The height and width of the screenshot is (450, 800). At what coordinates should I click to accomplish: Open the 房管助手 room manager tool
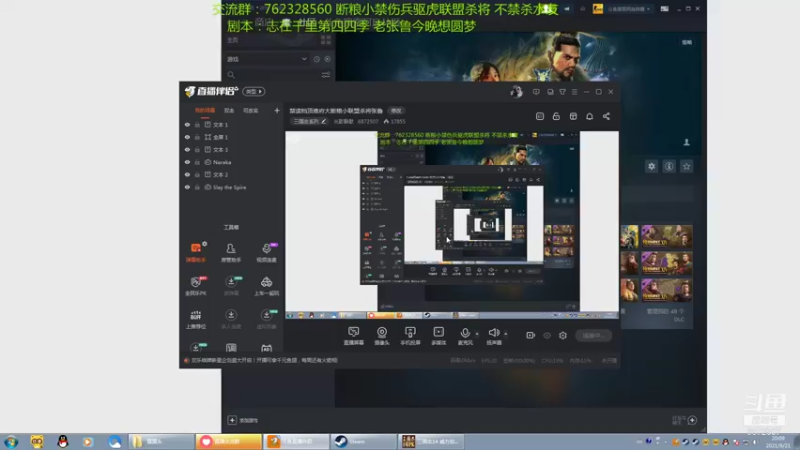(231, 252)
